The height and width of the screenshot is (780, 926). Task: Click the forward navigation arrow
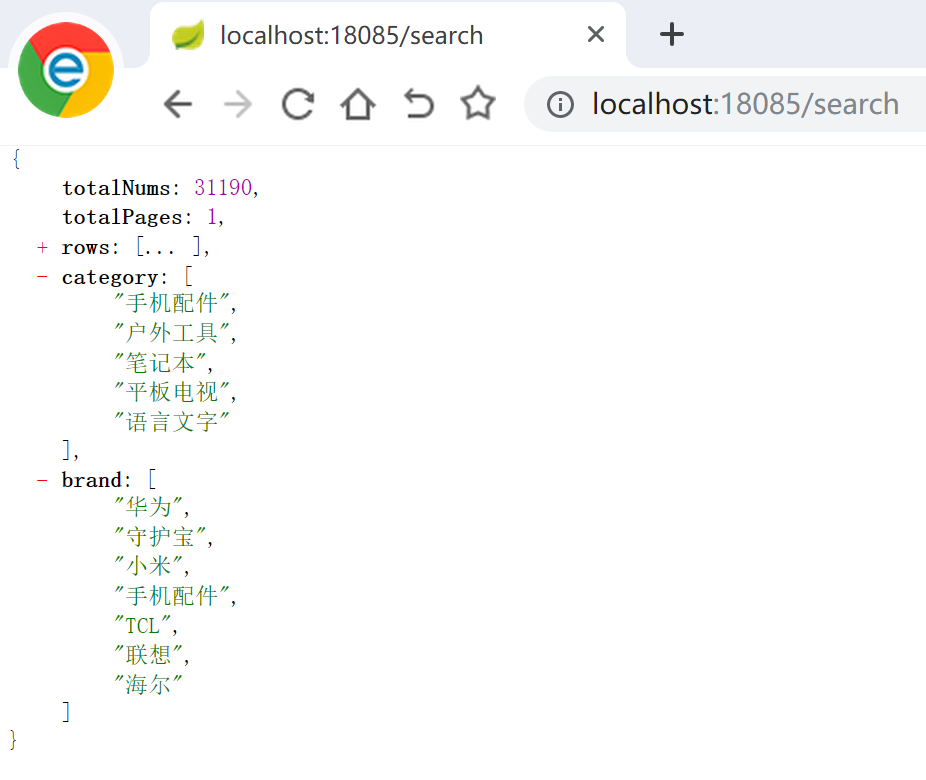[x=238, y=105]
